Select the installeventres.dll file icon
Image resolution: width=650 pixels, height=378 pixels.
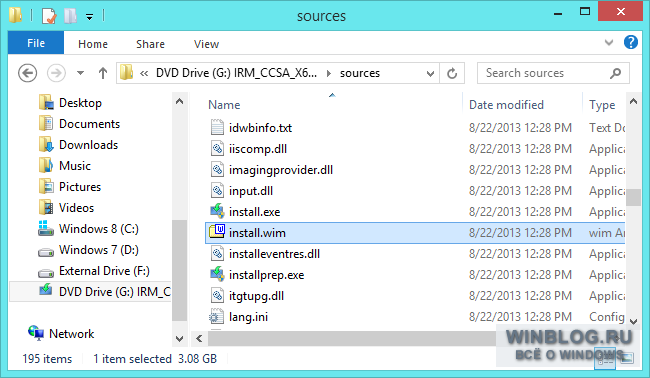[217, 254]
